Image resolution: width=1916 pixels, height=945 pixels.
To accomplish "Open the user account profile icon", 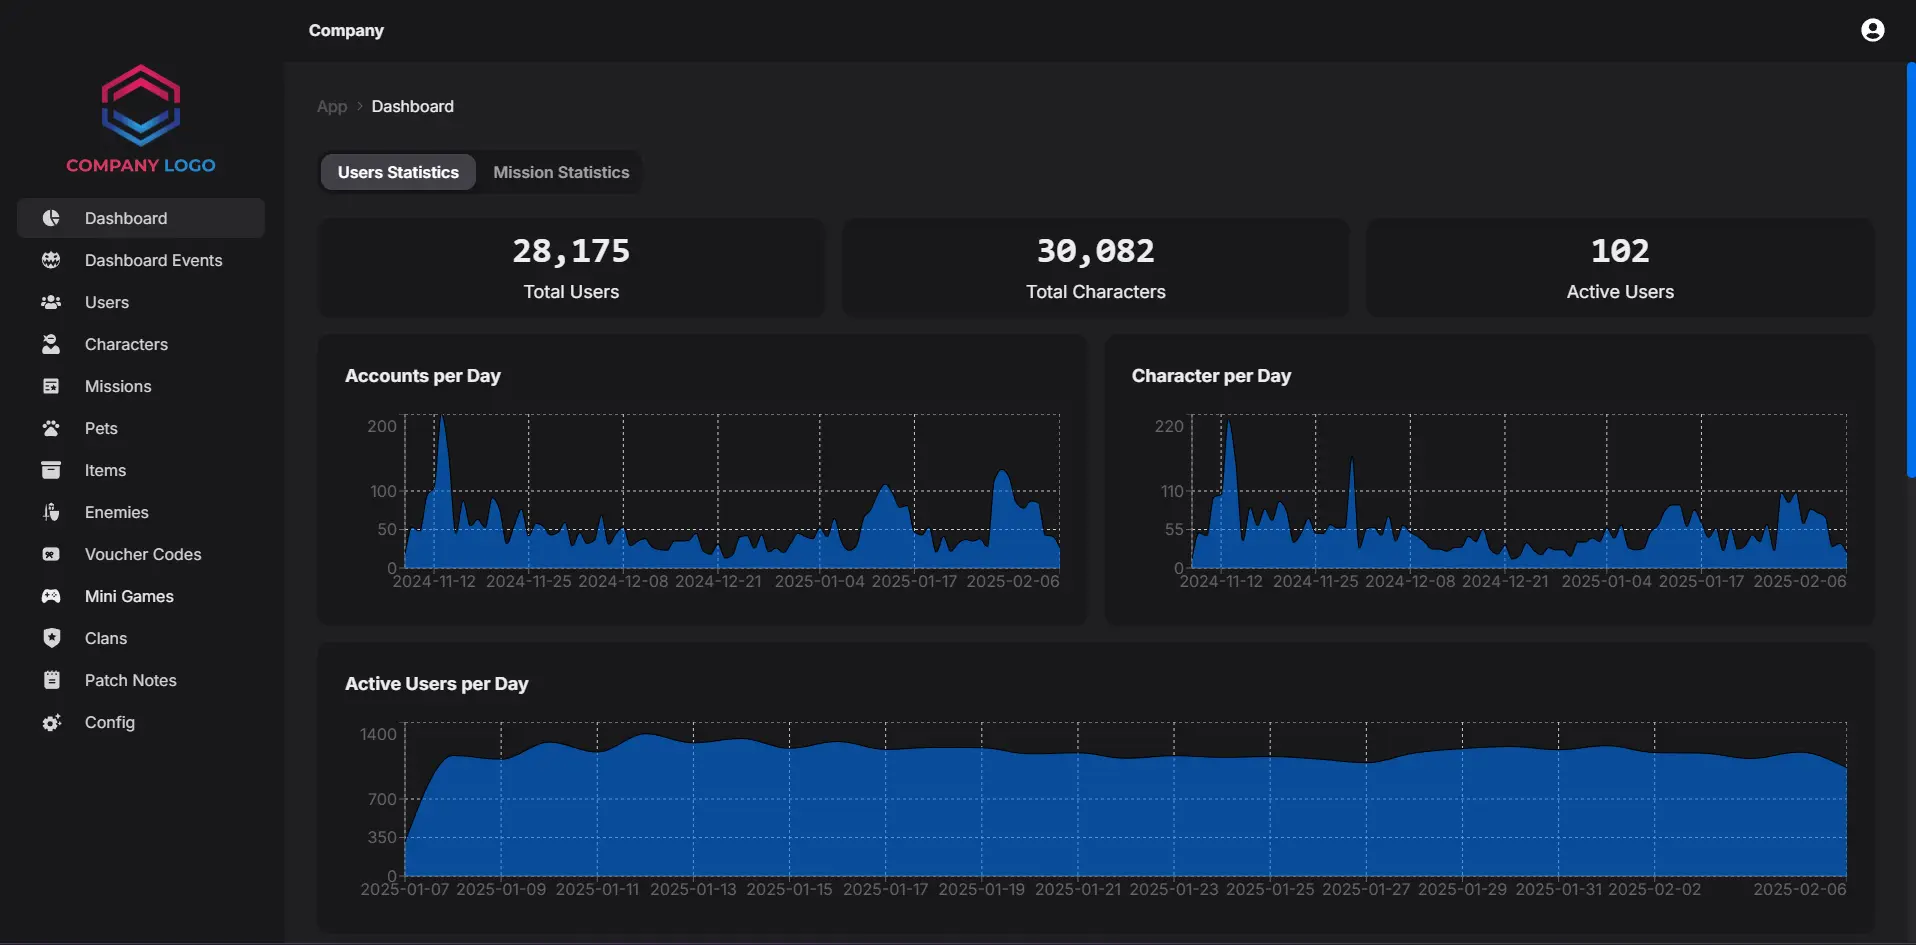I will tap(1872, 30).
